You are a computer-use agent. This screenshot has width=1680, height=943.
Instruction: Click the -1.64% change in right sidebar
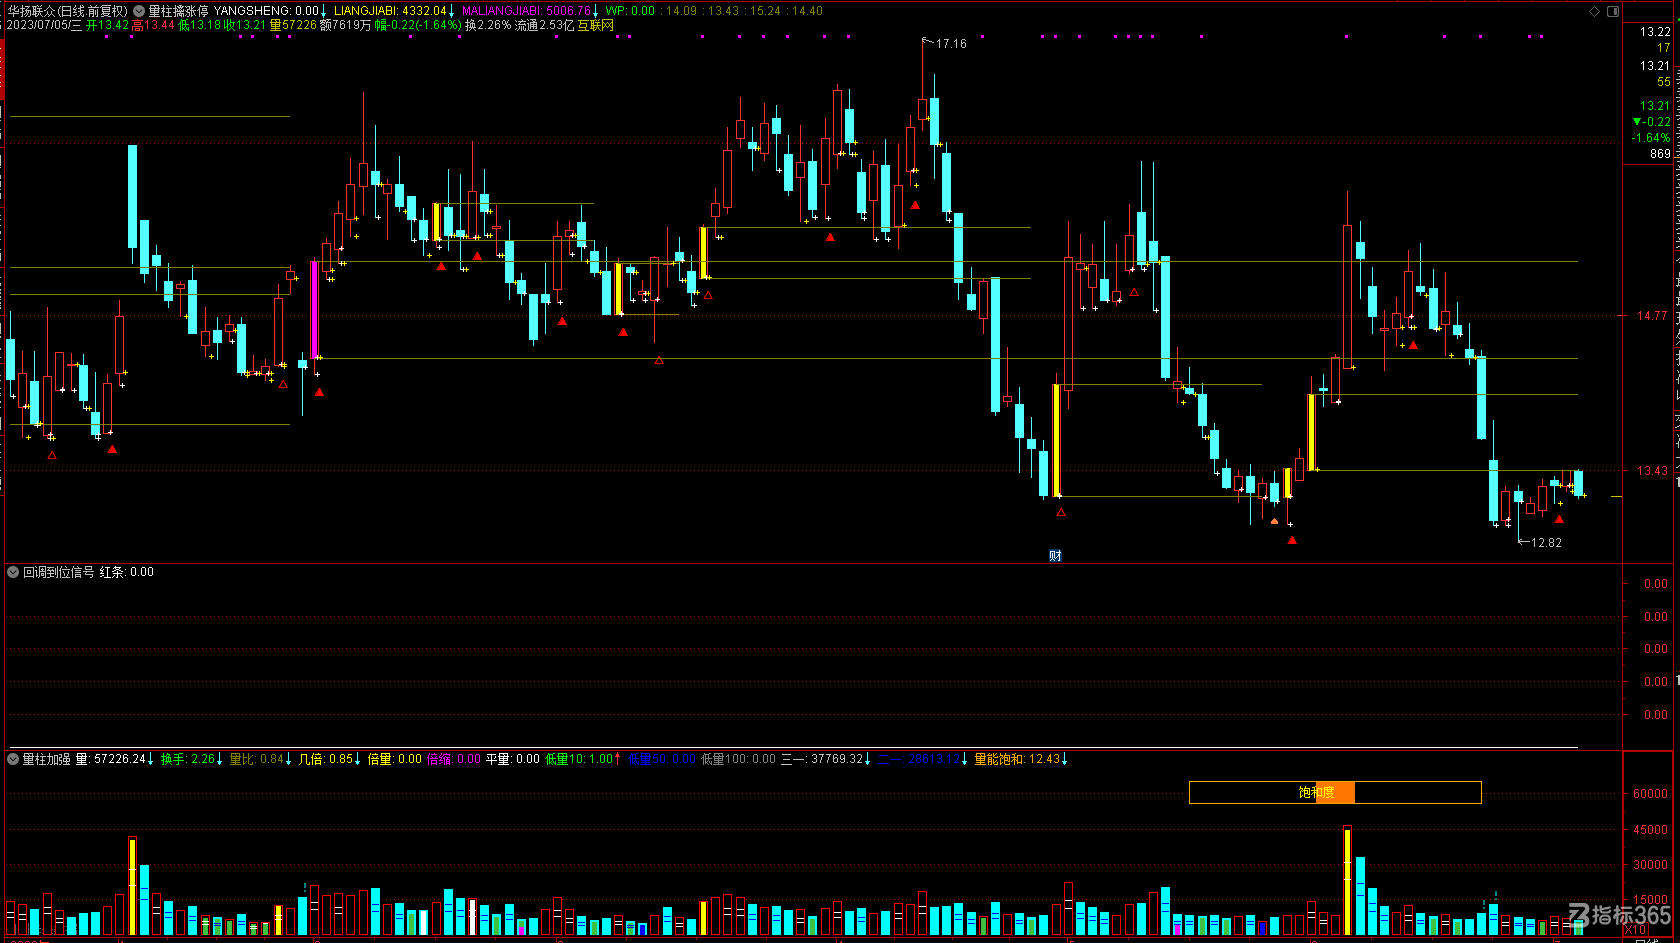1651,138
